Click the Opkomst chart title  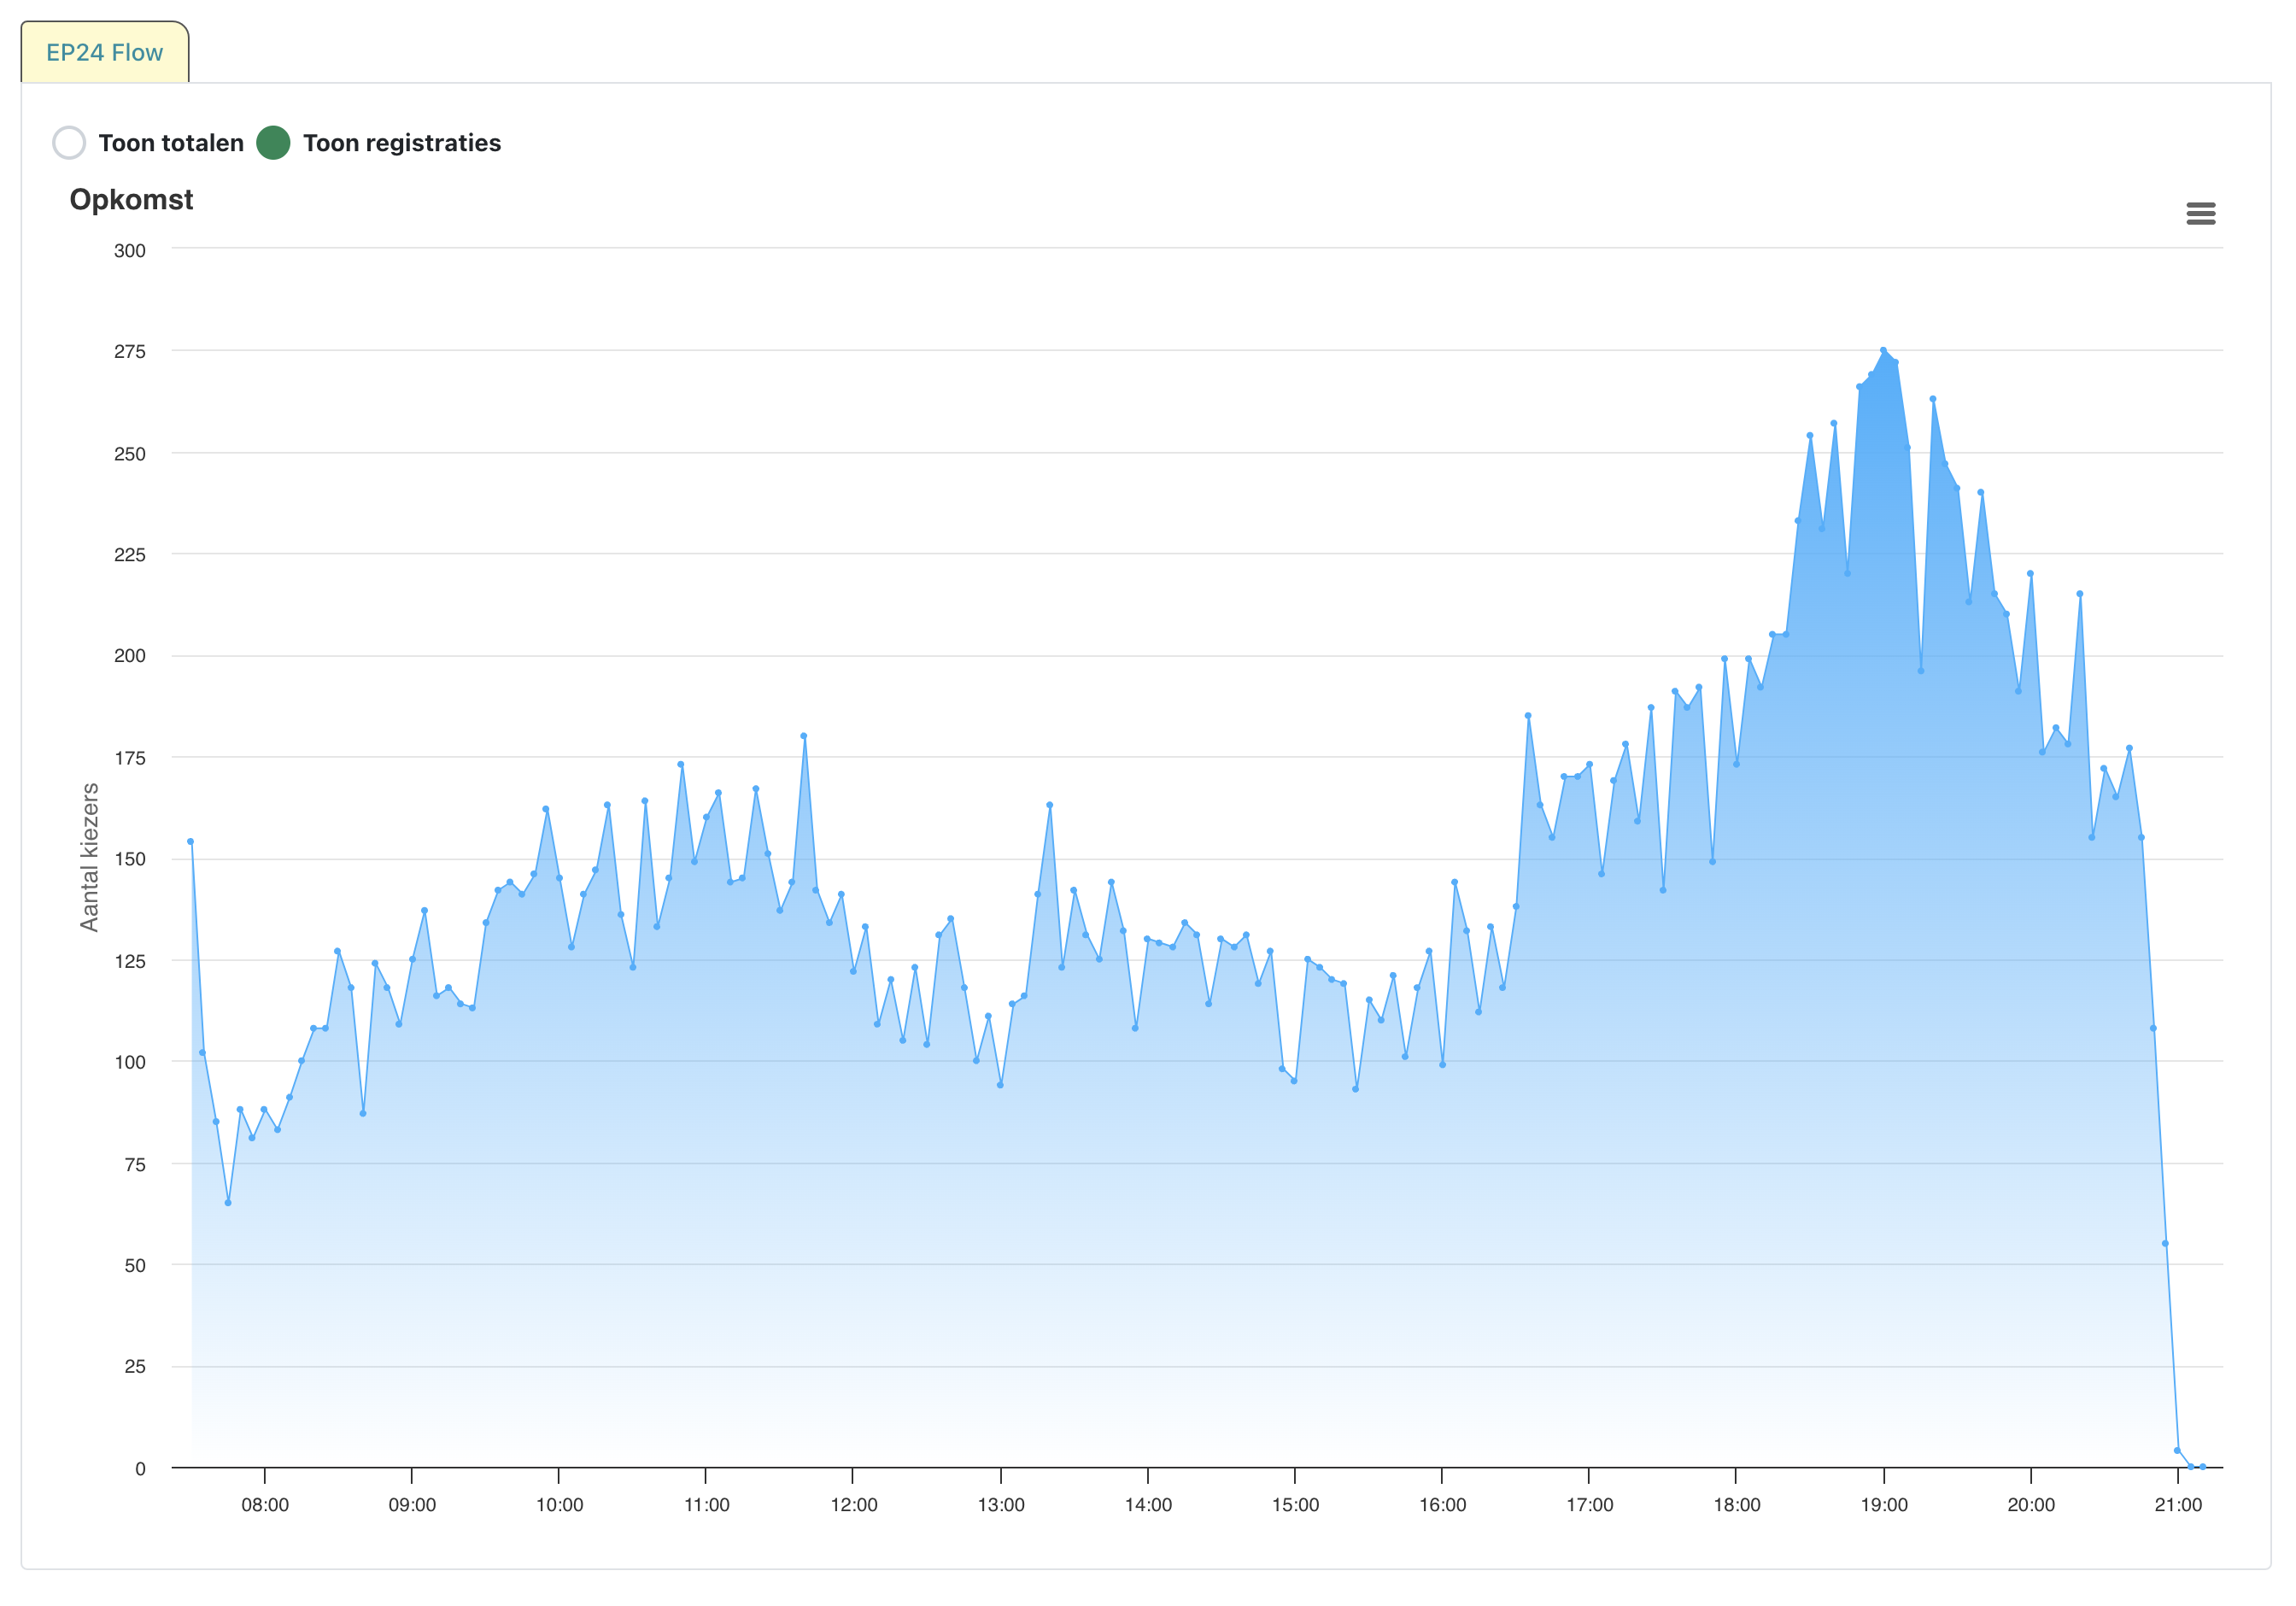(131, 200)
